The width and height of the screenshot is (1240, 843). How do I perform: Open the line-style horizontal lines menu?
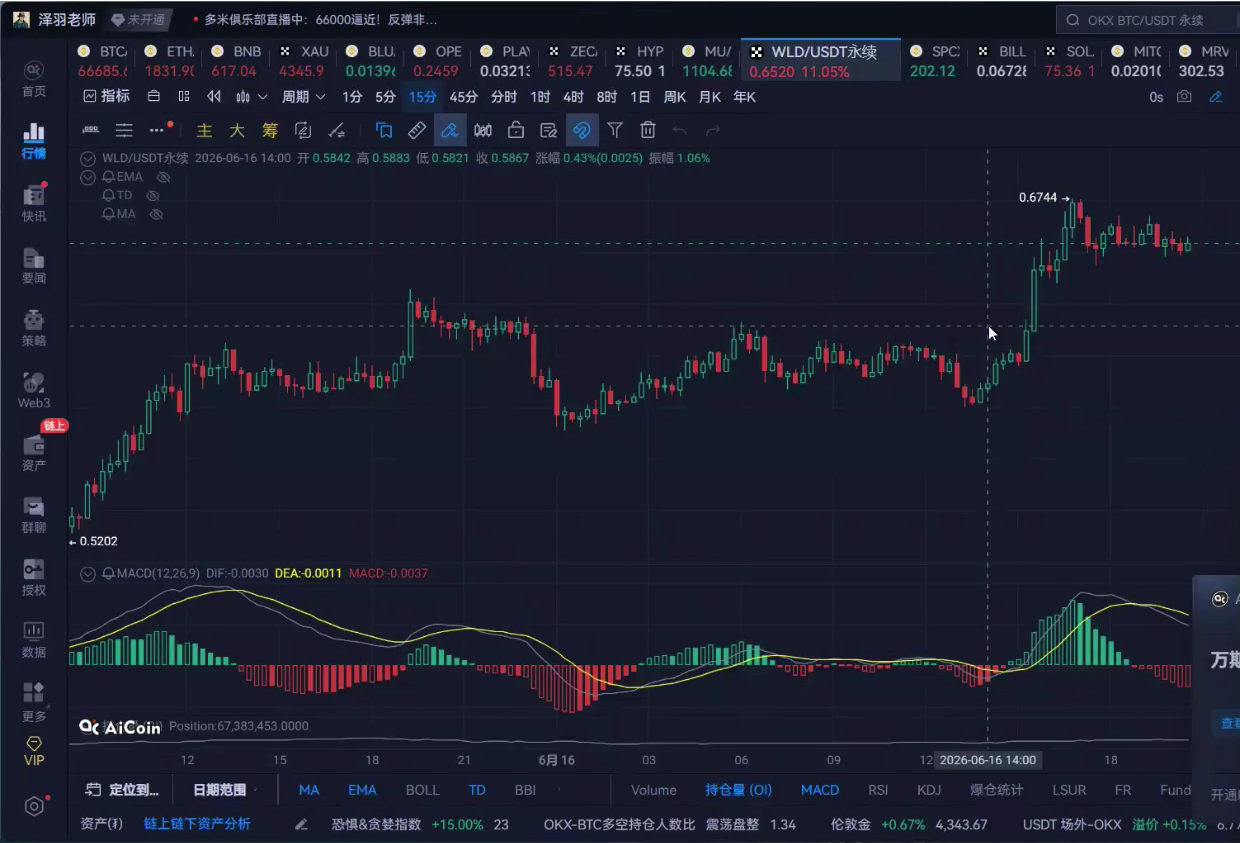pyautogui.click(x=124, y=130)
